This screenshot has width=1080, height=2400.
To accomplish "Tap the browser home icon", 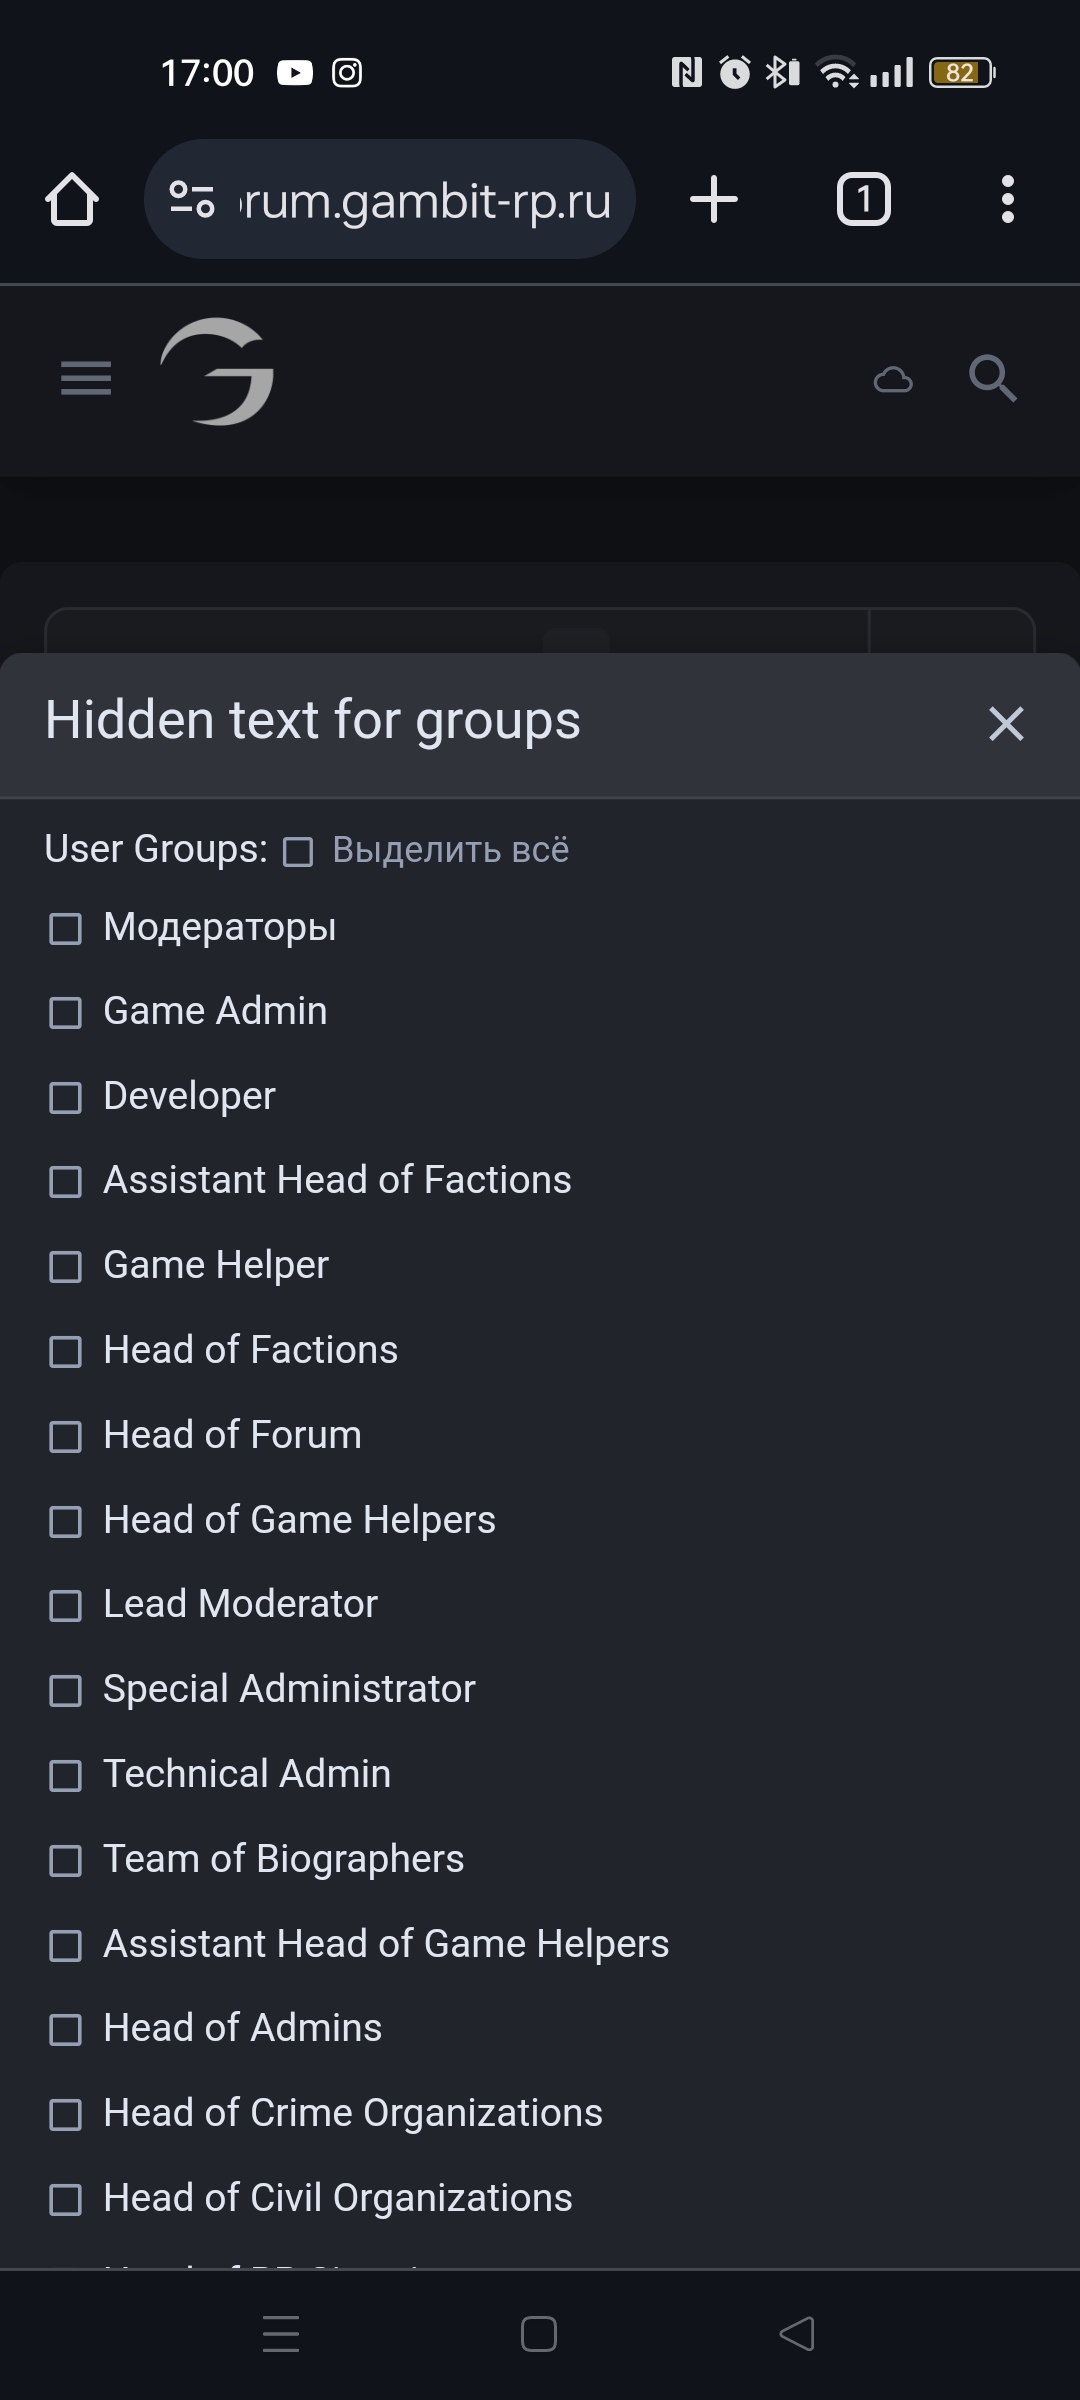I will (72, 199).
